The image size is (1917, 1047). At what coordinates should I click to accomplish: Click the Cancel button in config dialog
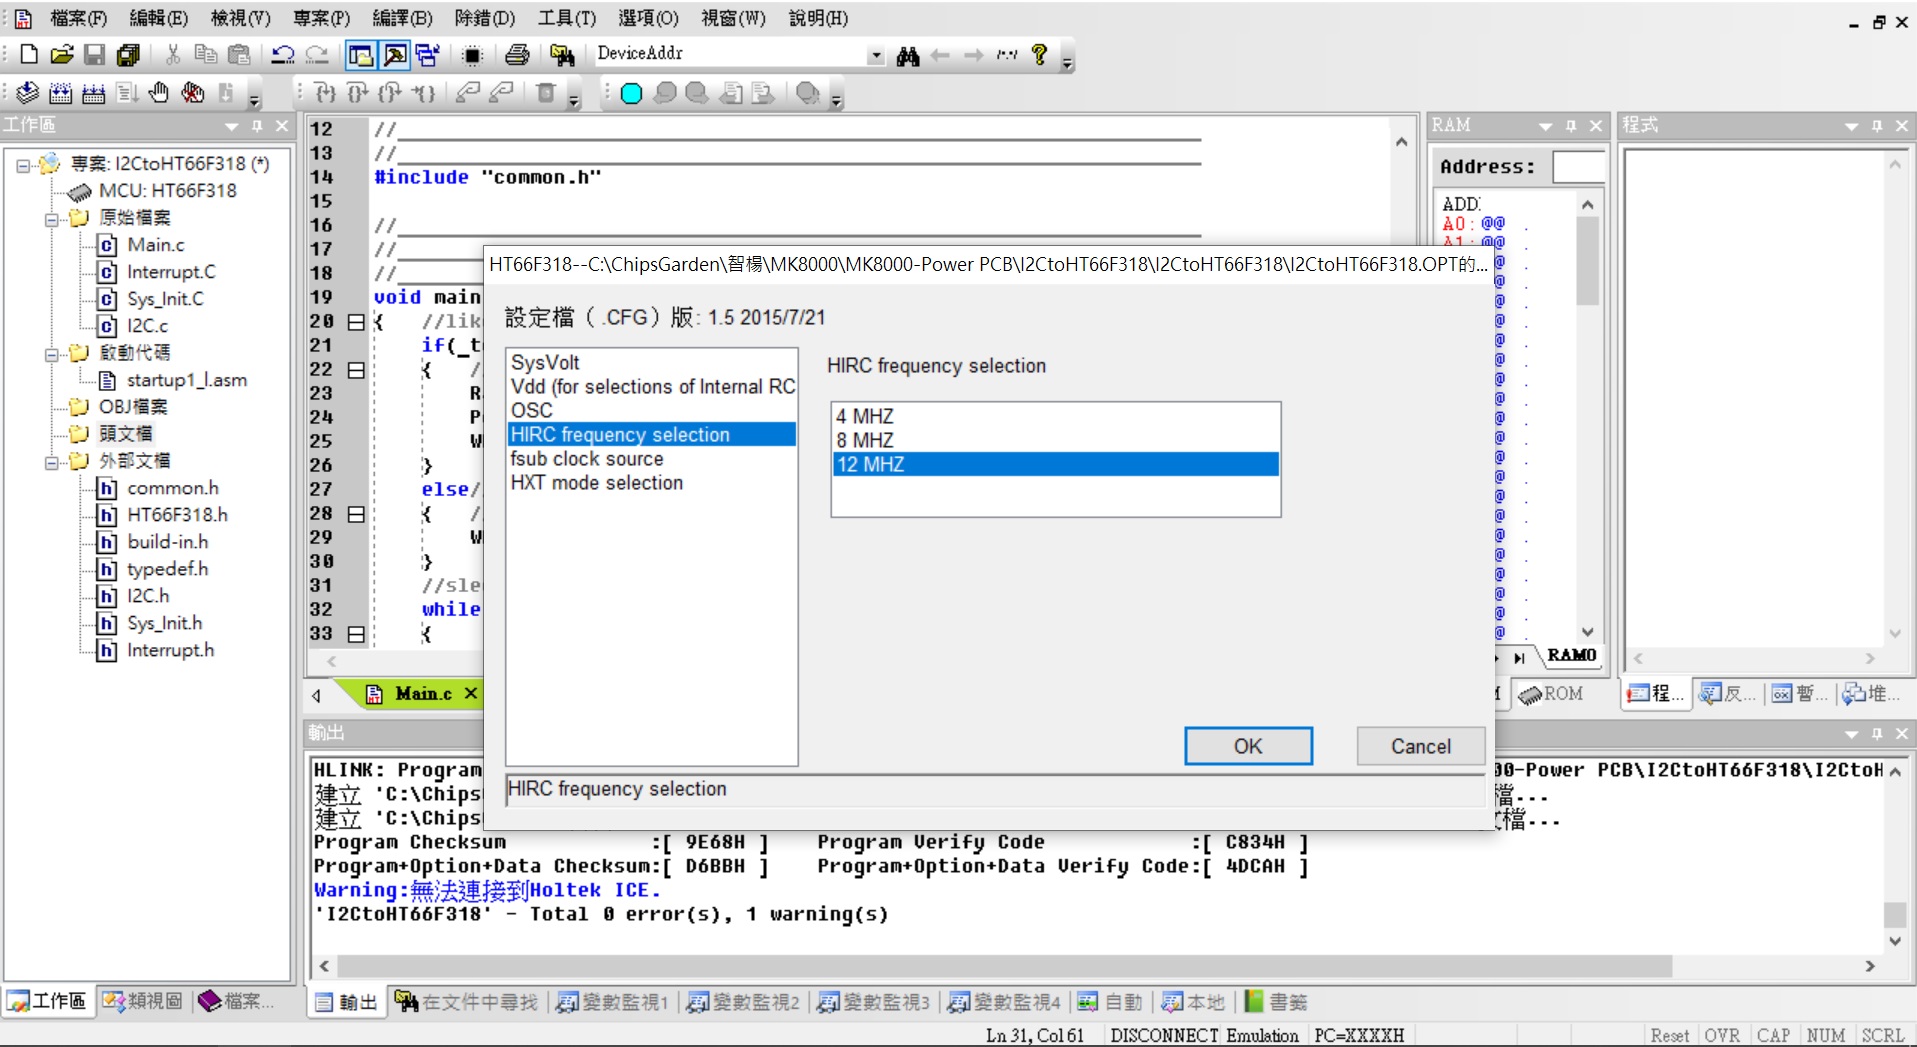(x=1420, y=746)
